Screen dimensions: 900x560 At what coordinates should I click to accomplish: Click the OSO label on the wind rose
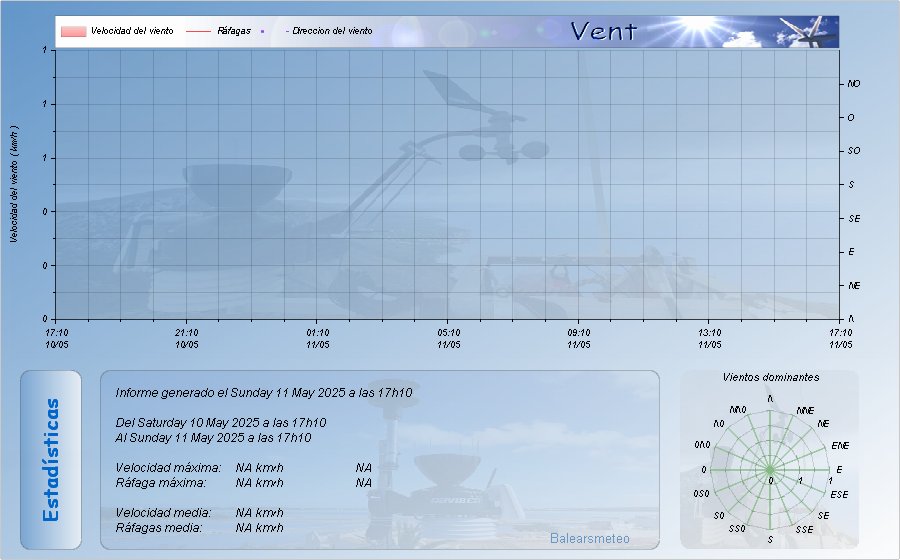(701, 494)
